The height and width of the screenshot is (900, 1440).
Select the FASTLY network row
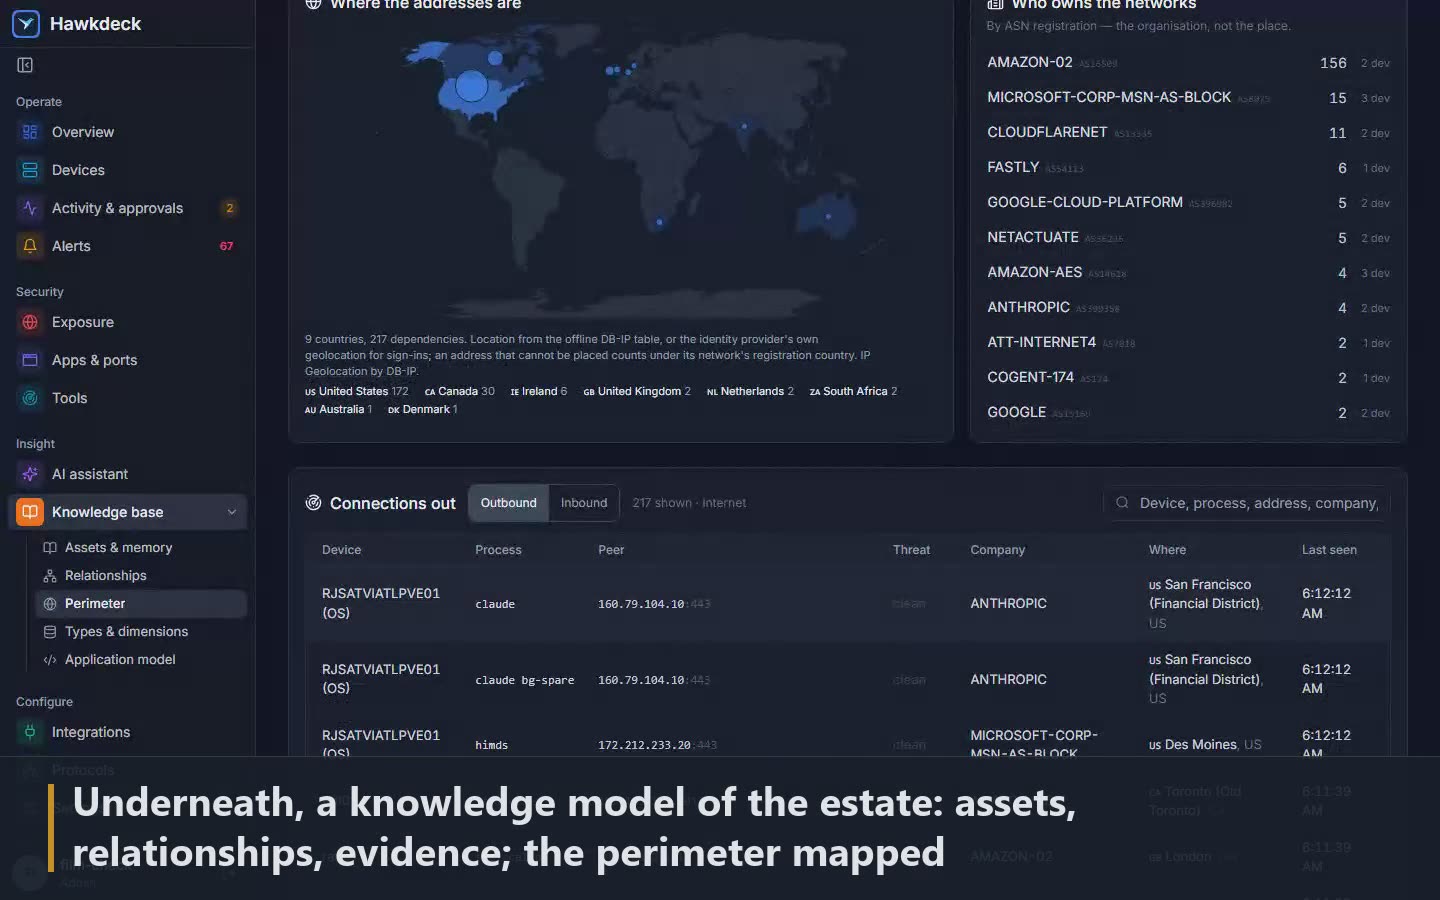pyautogui.click(x=1188, y=168)
